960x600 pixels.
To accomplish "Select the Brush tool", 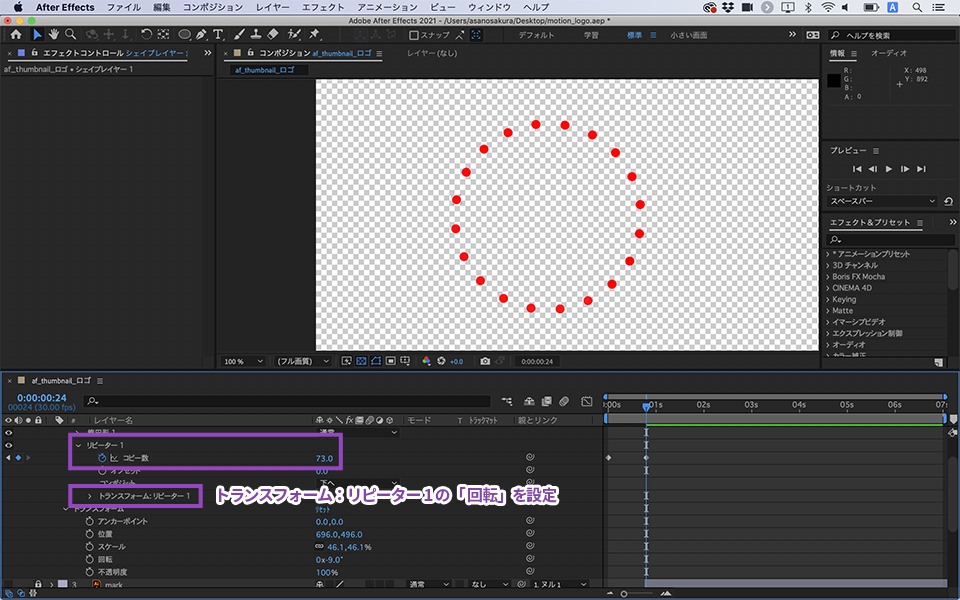I will (239, 35).
